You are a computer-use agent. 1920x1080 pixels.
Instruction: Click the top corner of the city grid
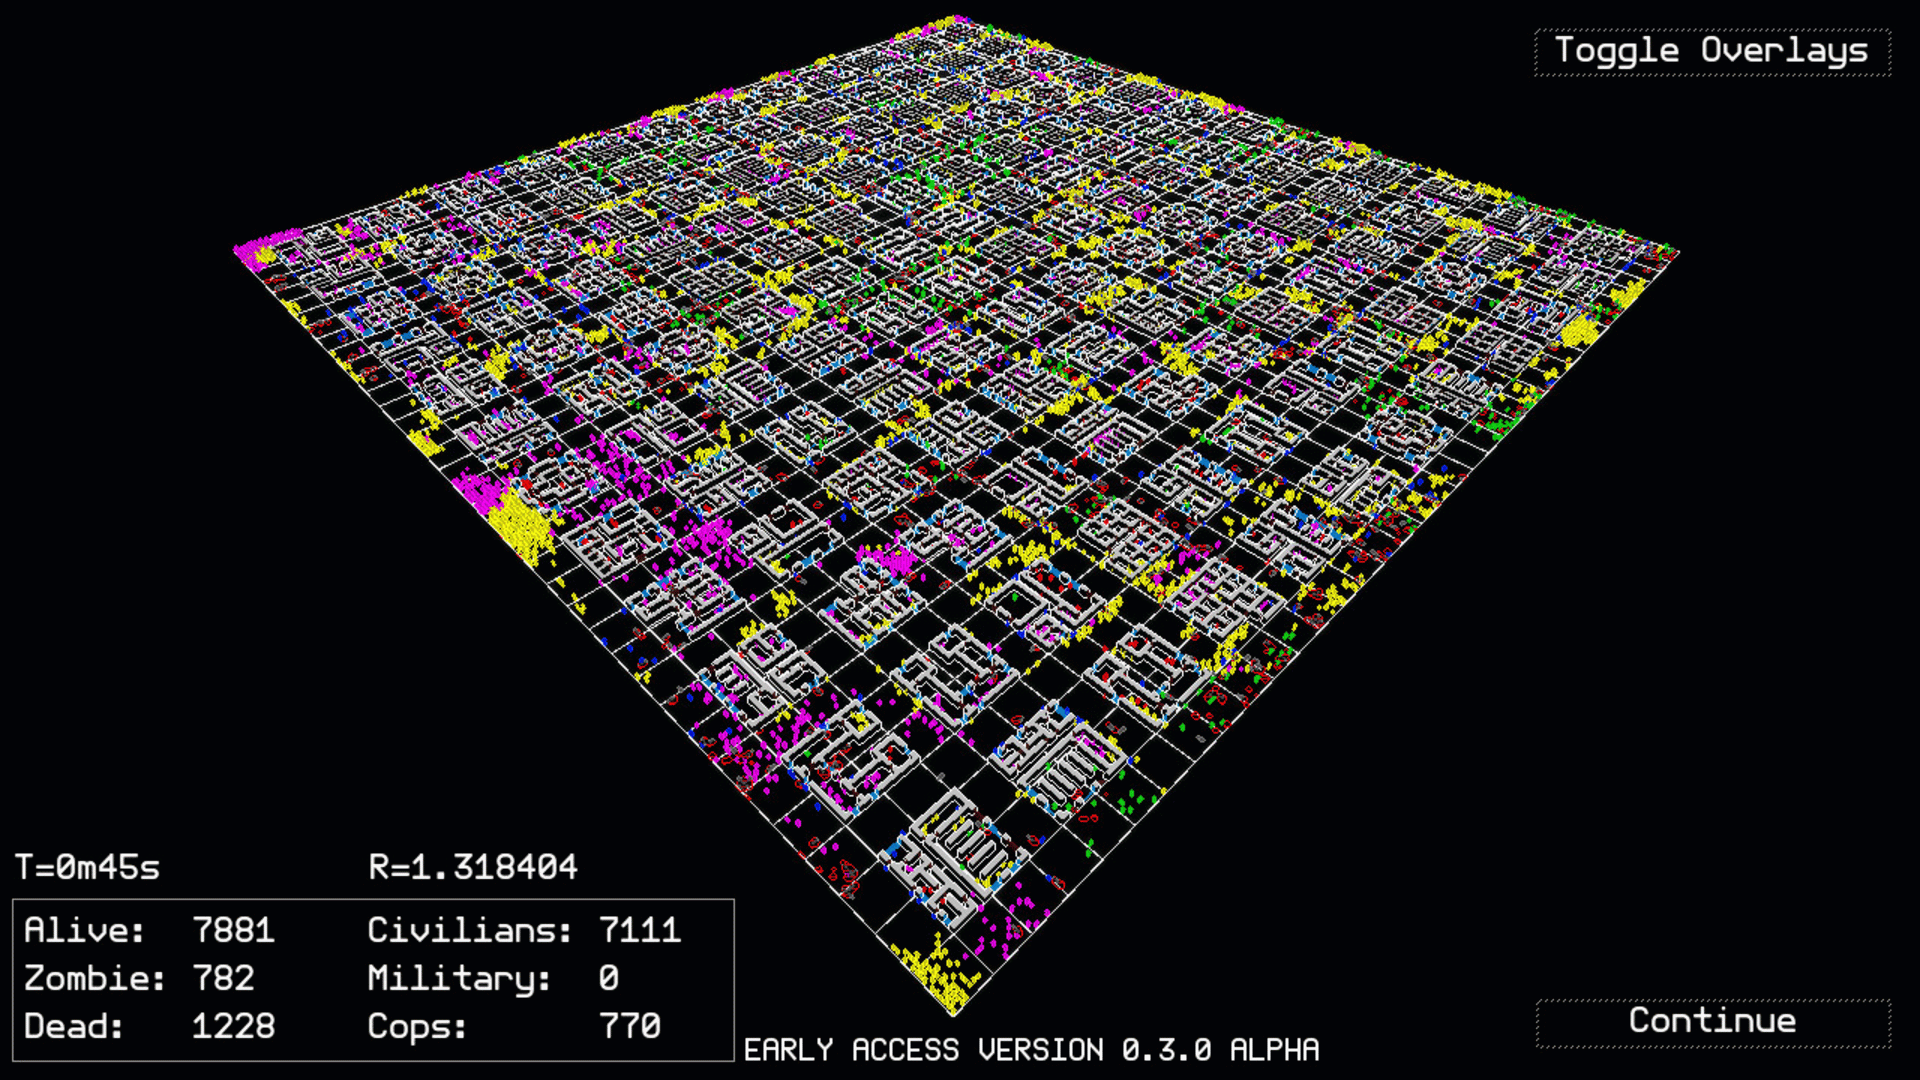point(957,19)
